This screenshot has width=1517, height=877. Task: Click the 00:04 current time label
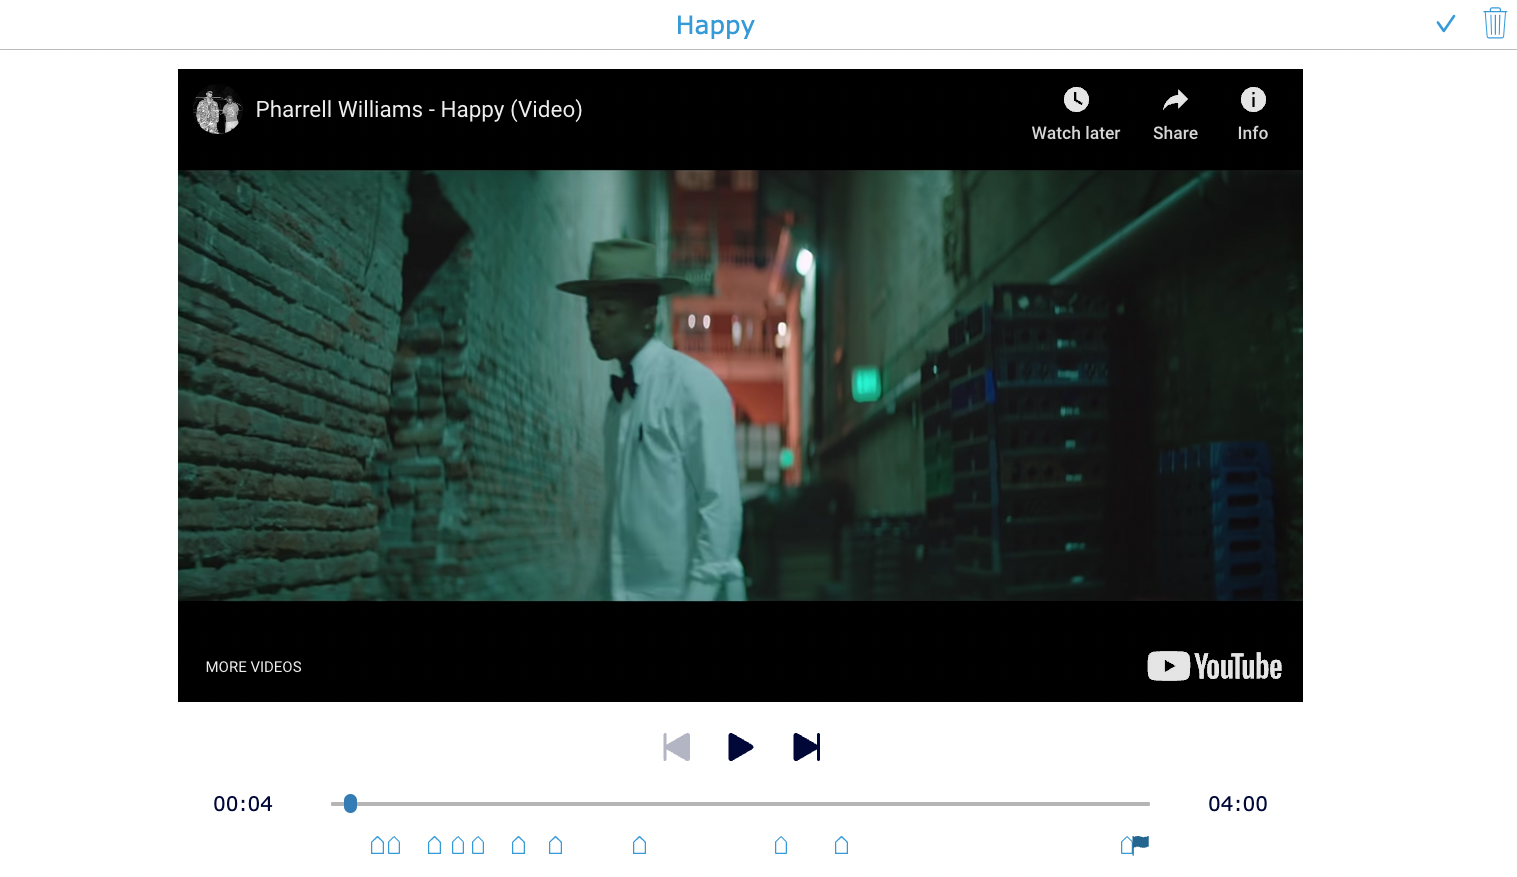[x=243, y=804]
